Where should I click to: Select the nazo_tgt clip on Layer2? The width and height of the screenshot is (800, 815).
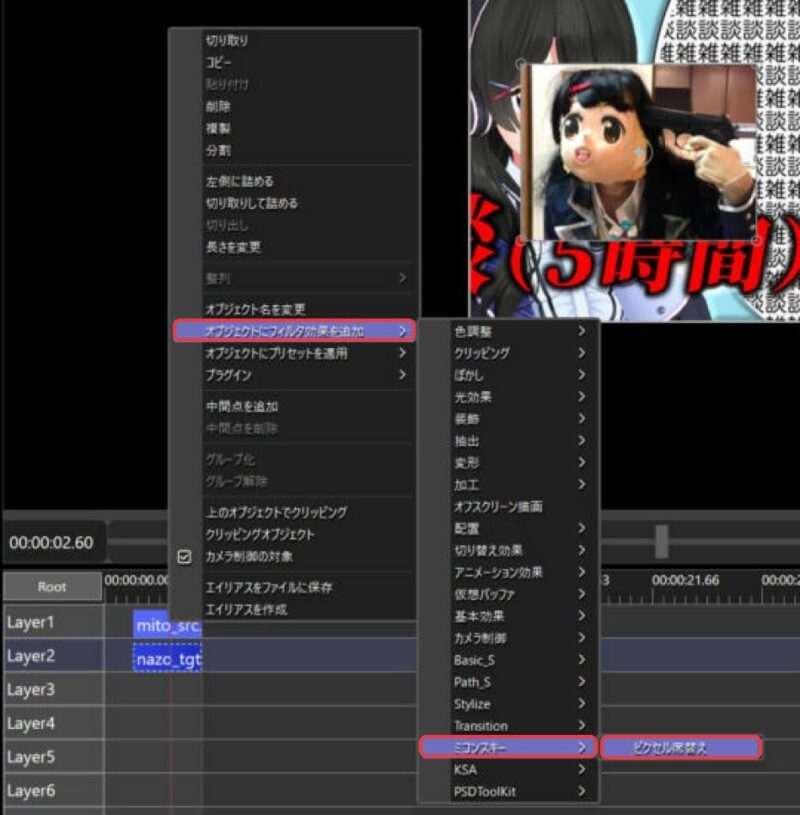[x=167, y=659]
